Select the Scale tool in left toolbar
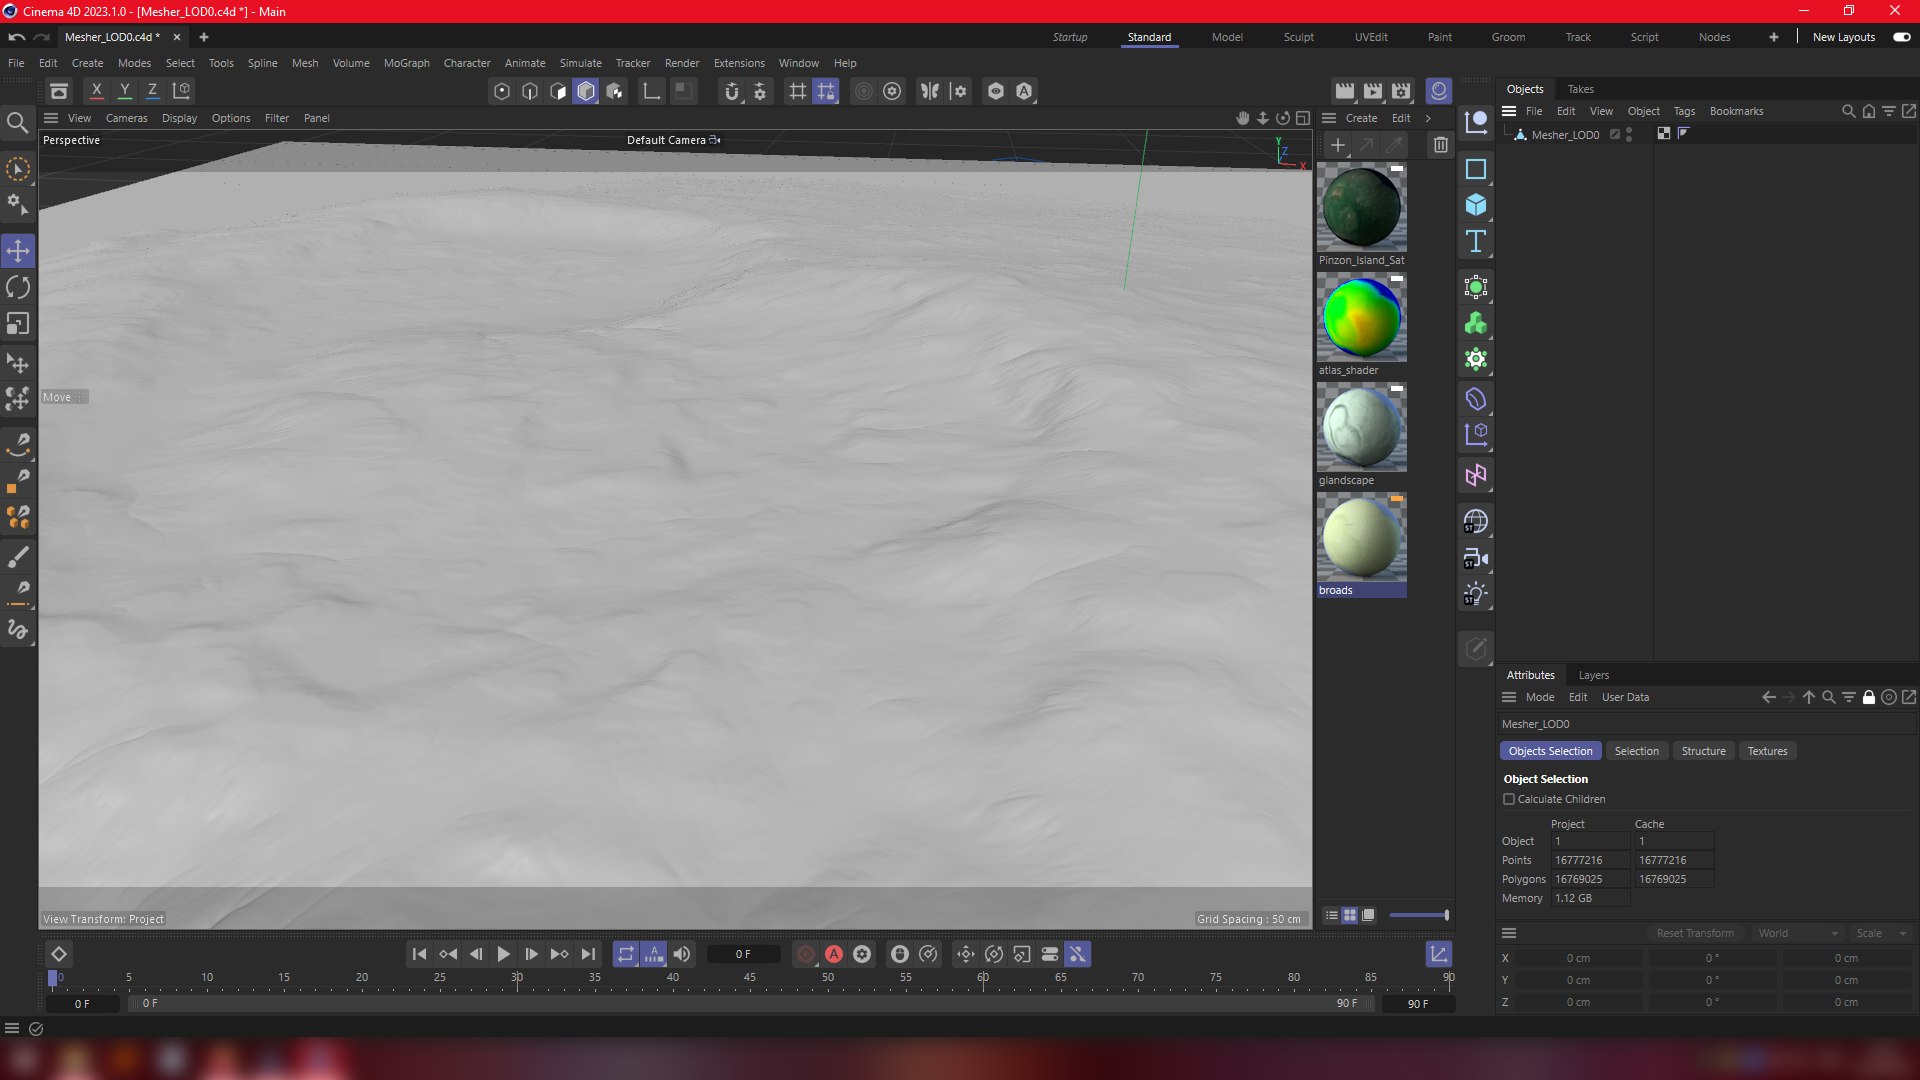 coord(18,324)
